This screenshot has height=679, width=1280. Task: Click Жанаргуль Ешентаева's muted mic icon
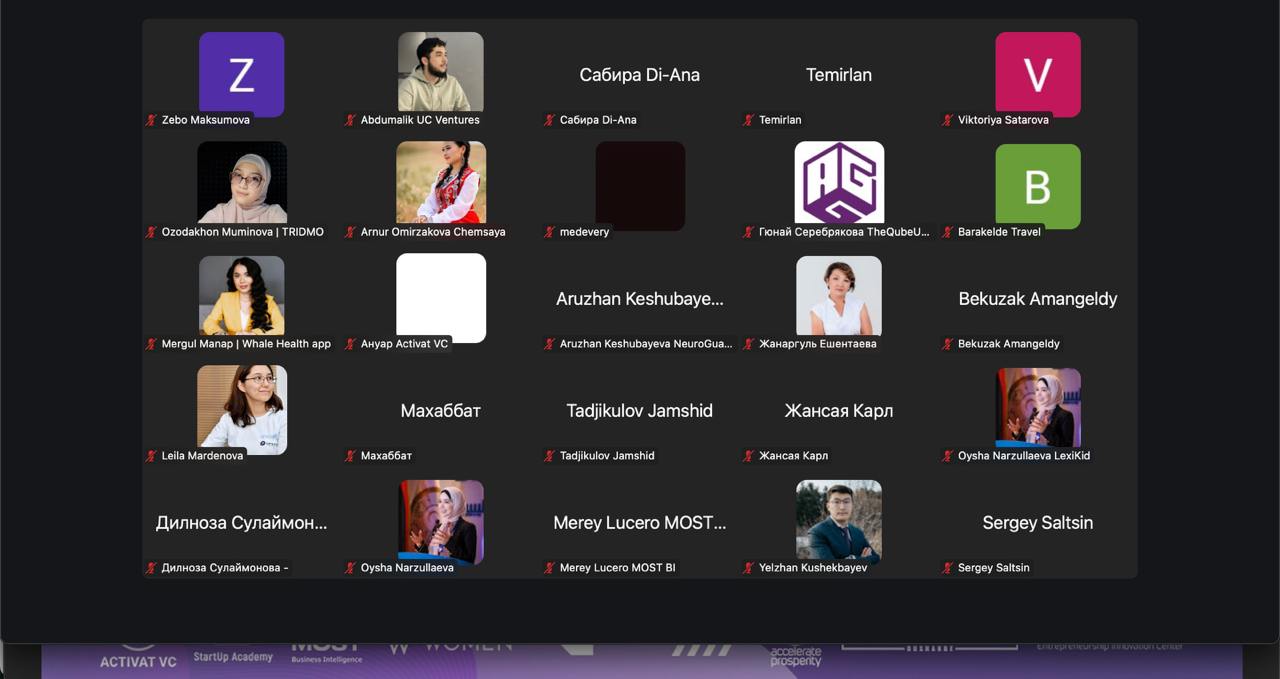[749, 344]
